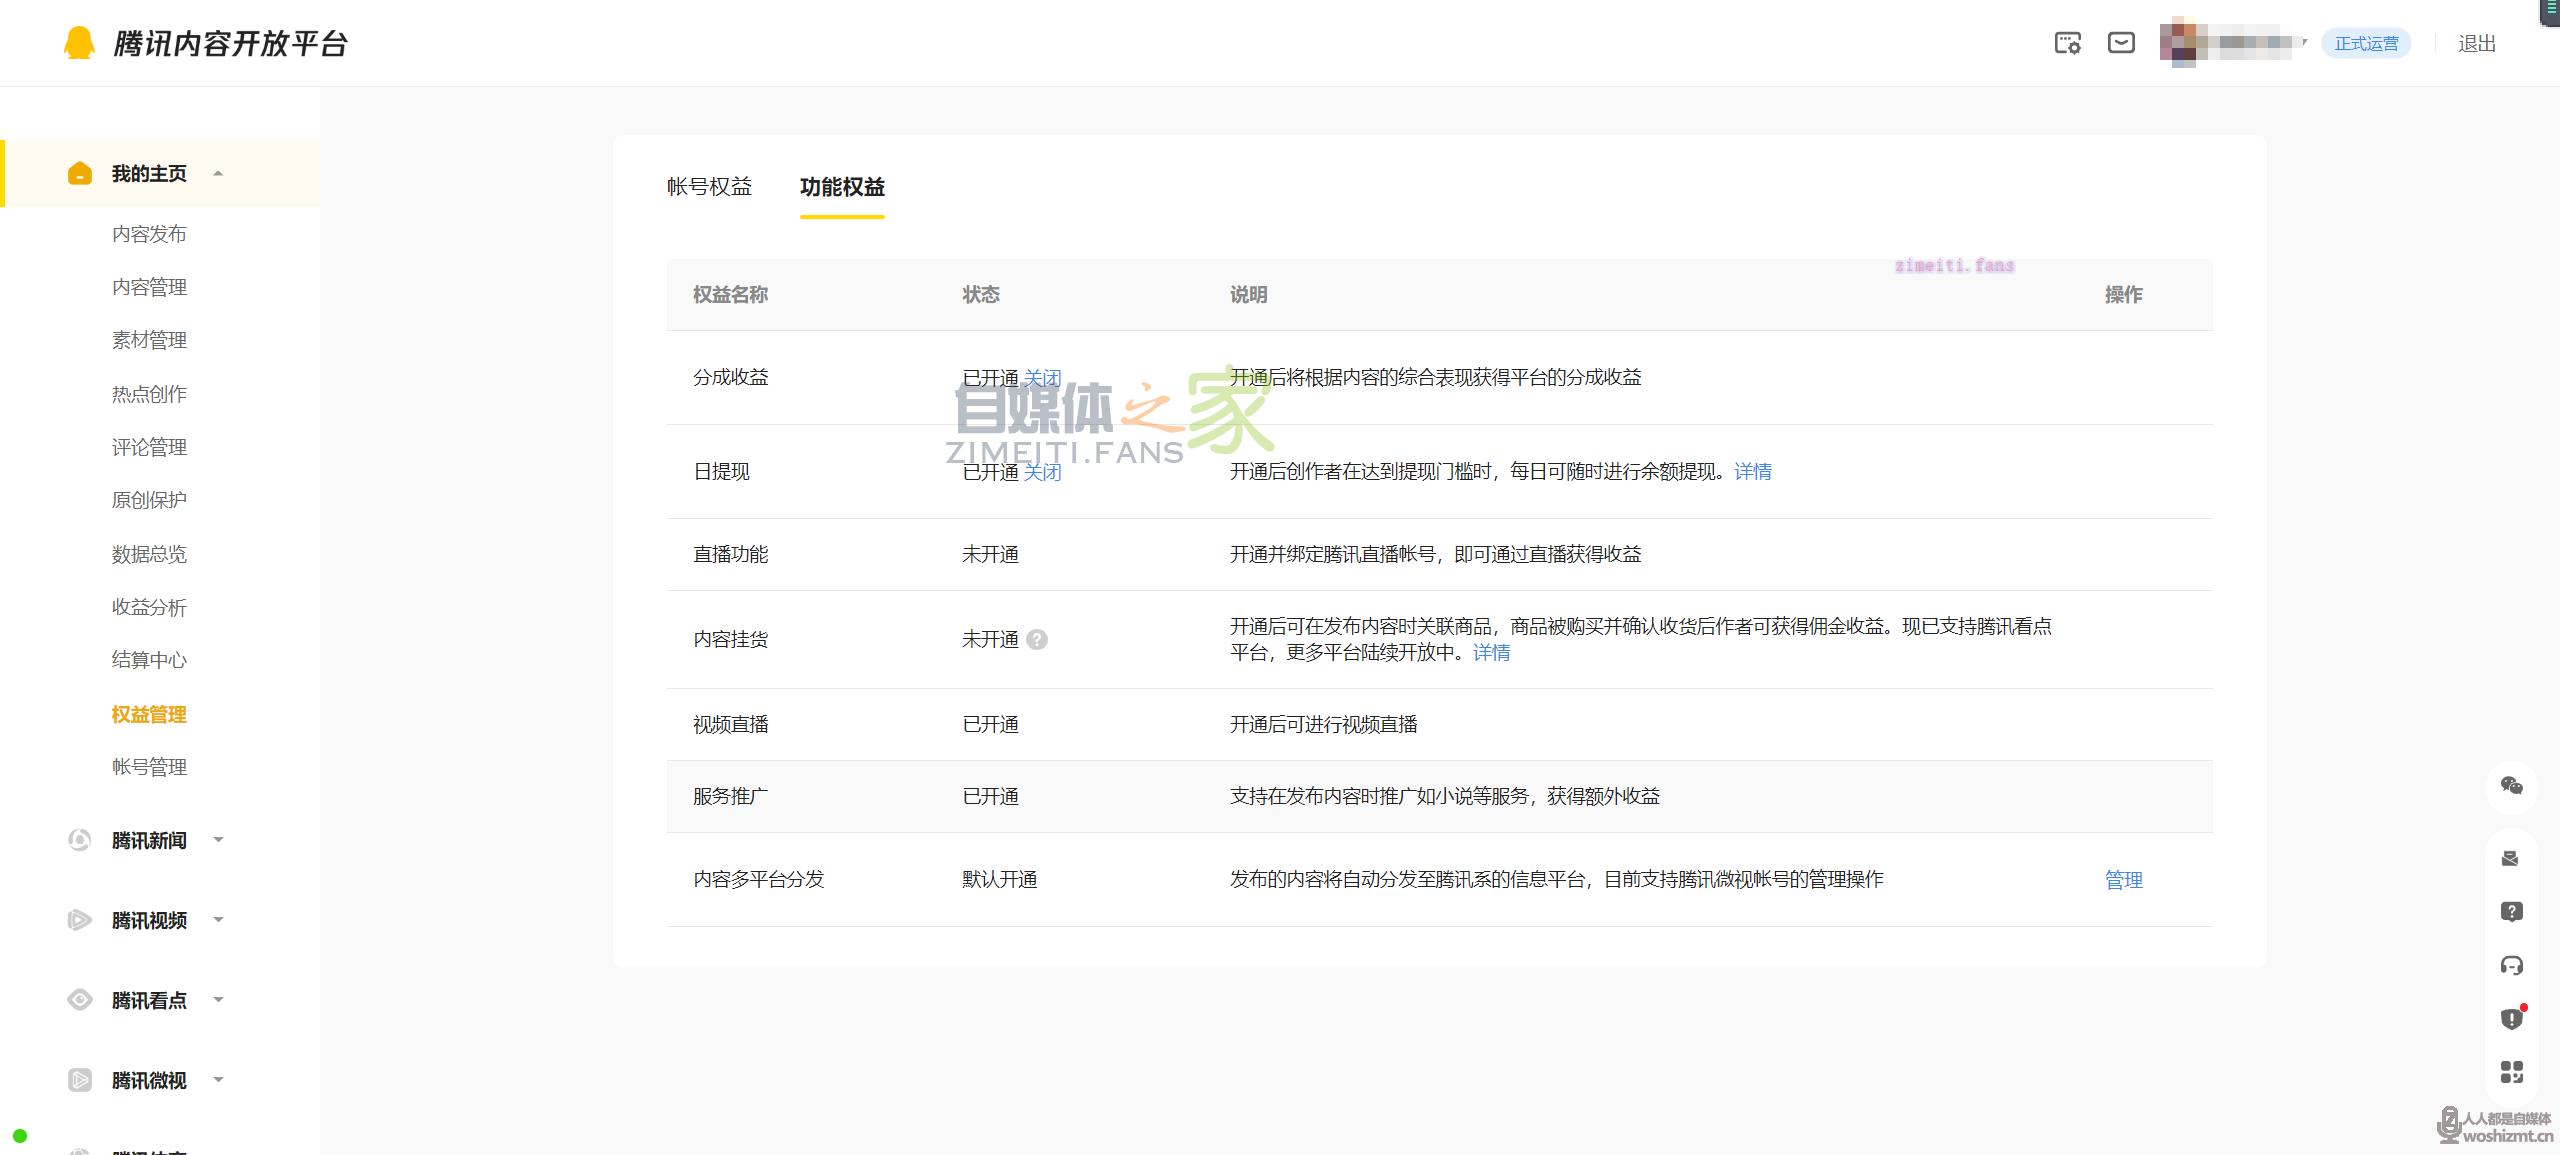This screenshot has width=2560, height=1155.
Task: Click the 退出 logout button
Action: (2476, 44)
